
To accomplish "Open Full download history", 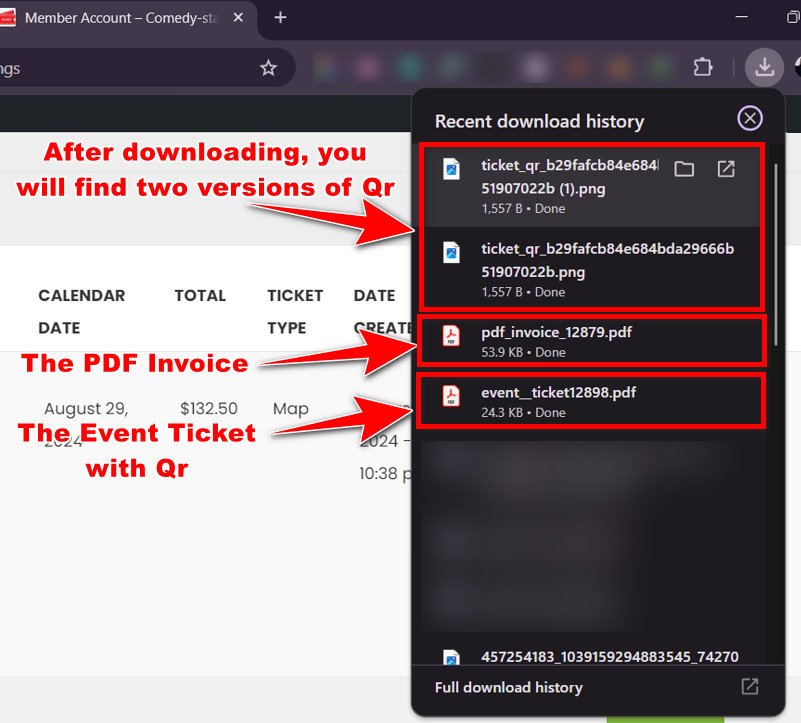I will [508, 687].
